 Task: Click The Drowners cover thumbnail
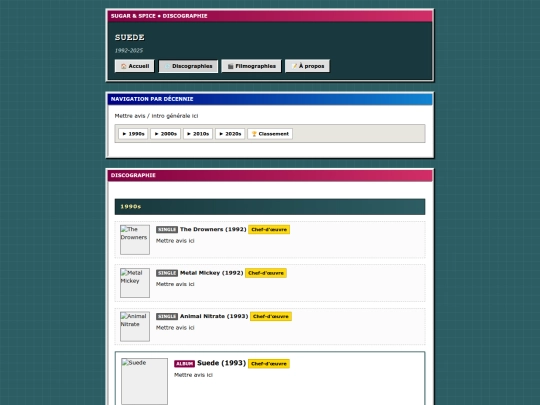pyautogui.click(x=135, y=240)
